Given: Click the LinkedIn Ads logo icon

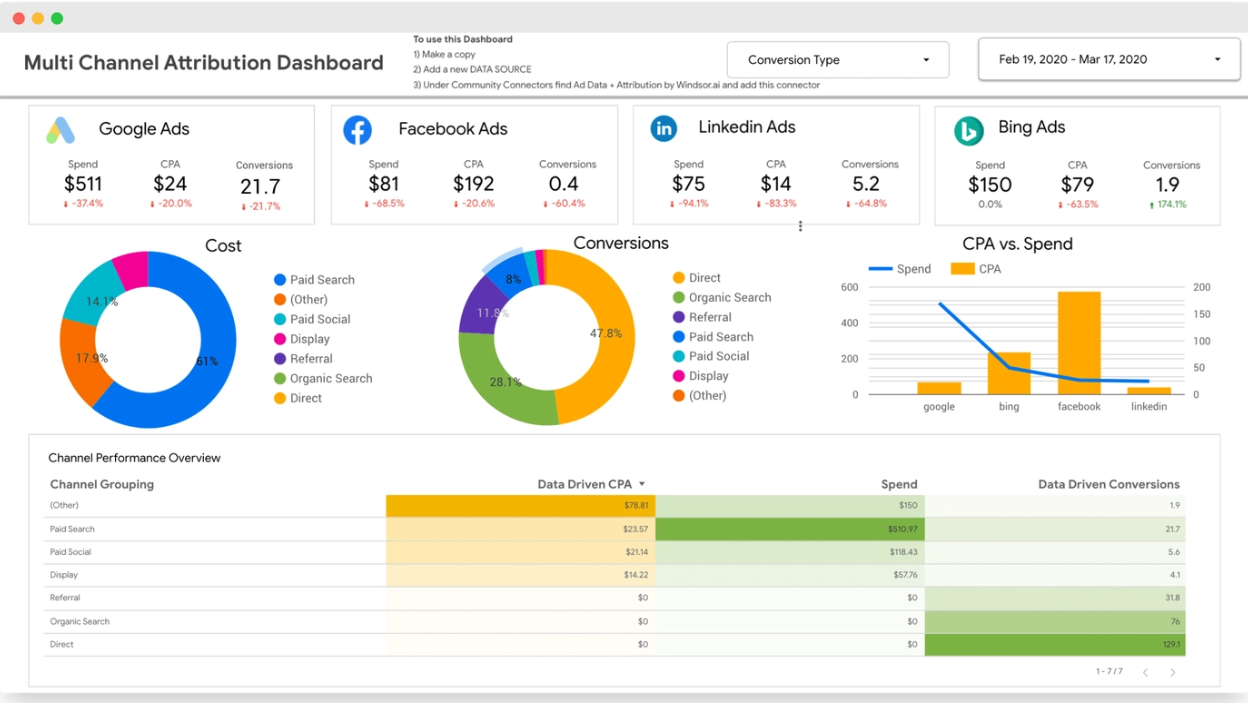Looking at the screenshot, I should tap(664, 128).
